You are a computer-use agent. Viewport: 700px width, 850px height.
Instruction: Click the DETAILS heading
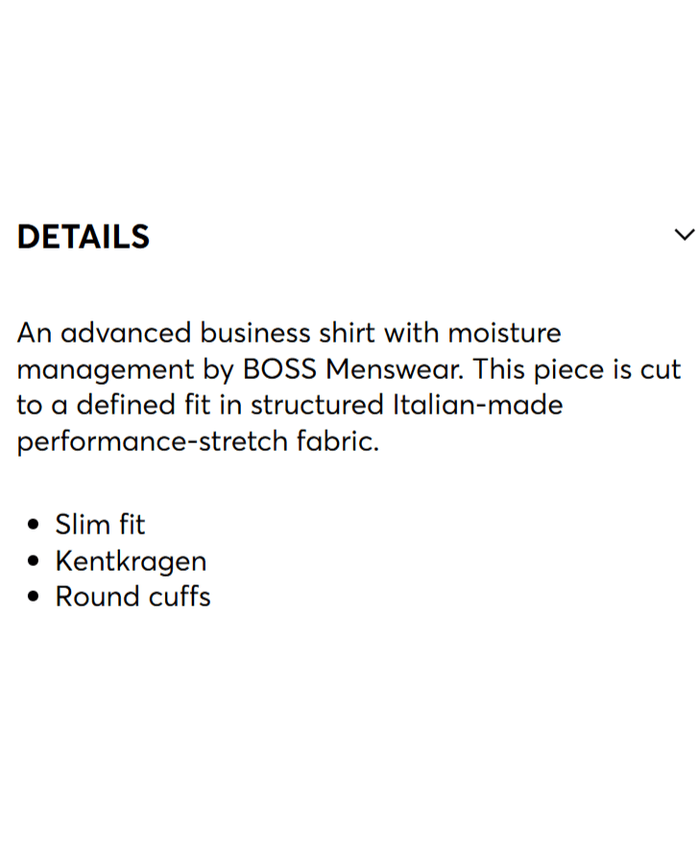click(84, 237)
